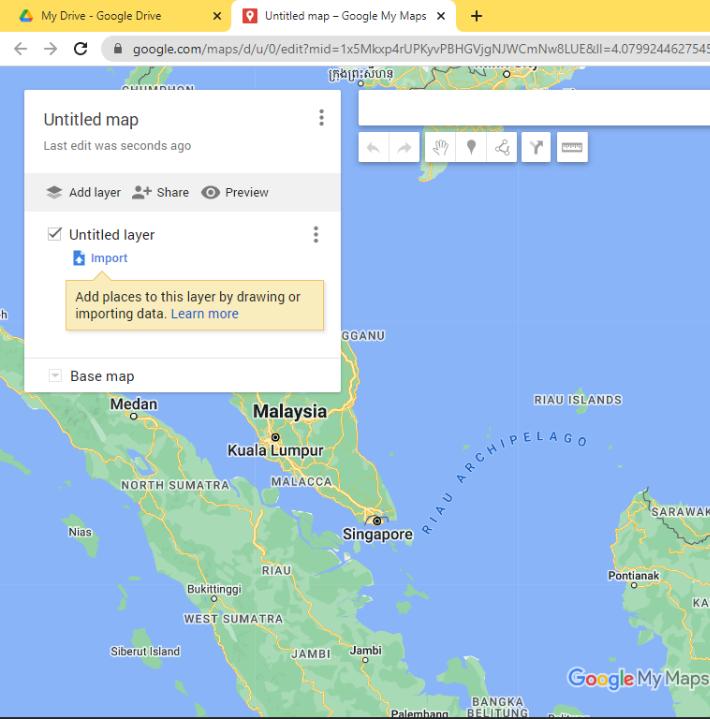Click the browser forward arrow

[x=50, y=49]
